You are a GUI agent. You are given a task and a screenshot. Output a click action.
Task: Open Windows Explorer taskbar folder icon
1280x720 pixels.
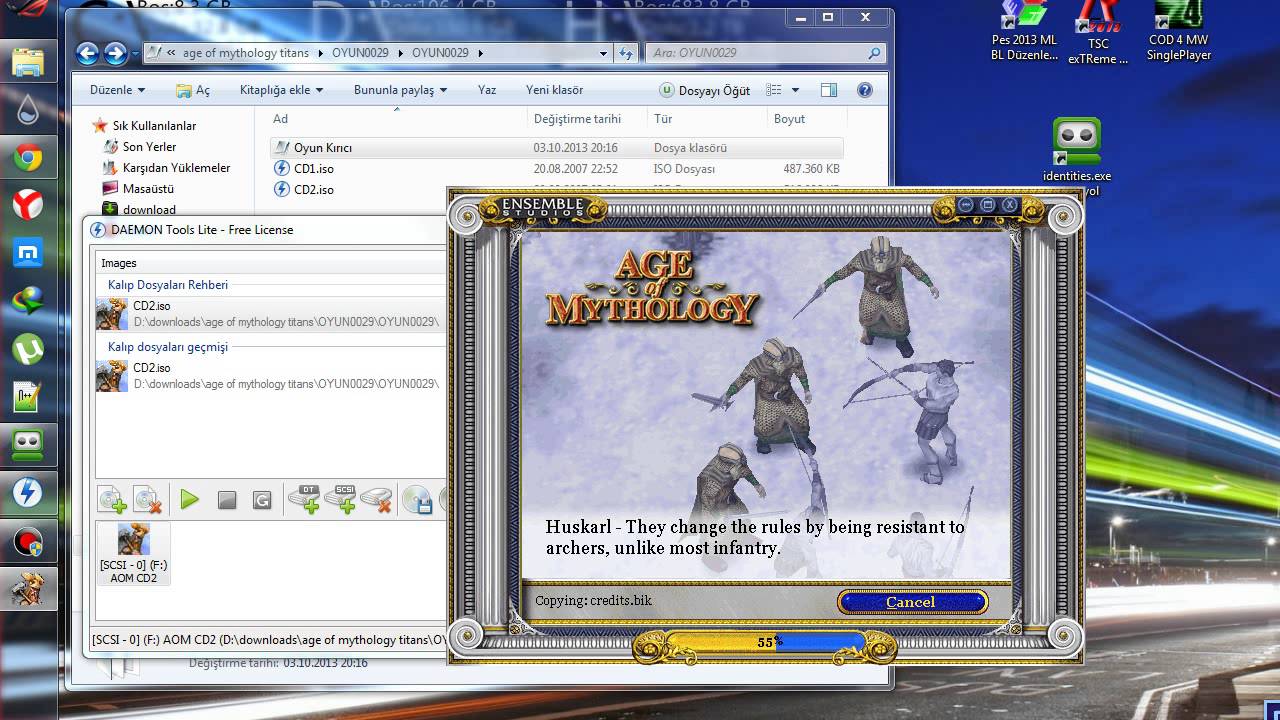point(27,61)
